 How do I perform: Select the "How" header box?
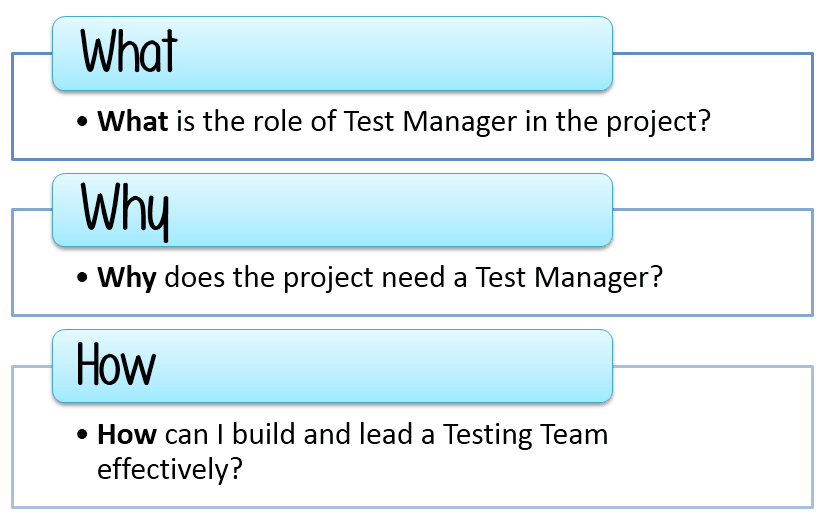333,366
